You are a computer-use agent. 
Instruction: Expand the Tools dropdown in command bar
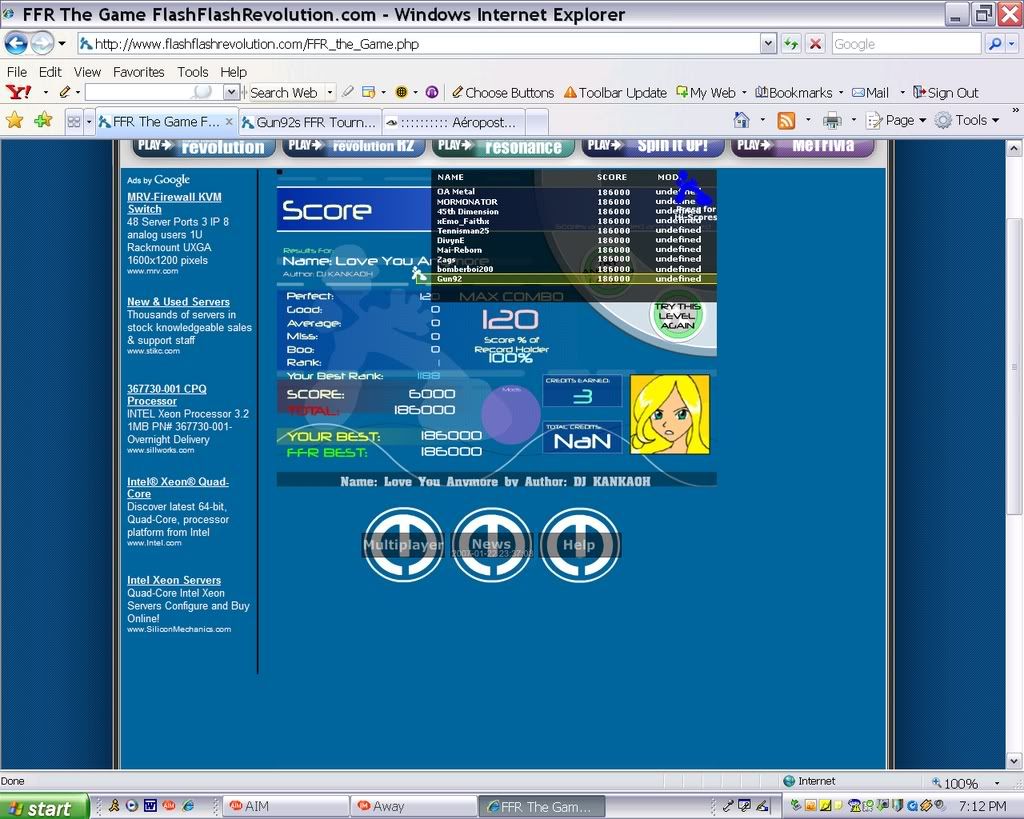pos(970,120)
